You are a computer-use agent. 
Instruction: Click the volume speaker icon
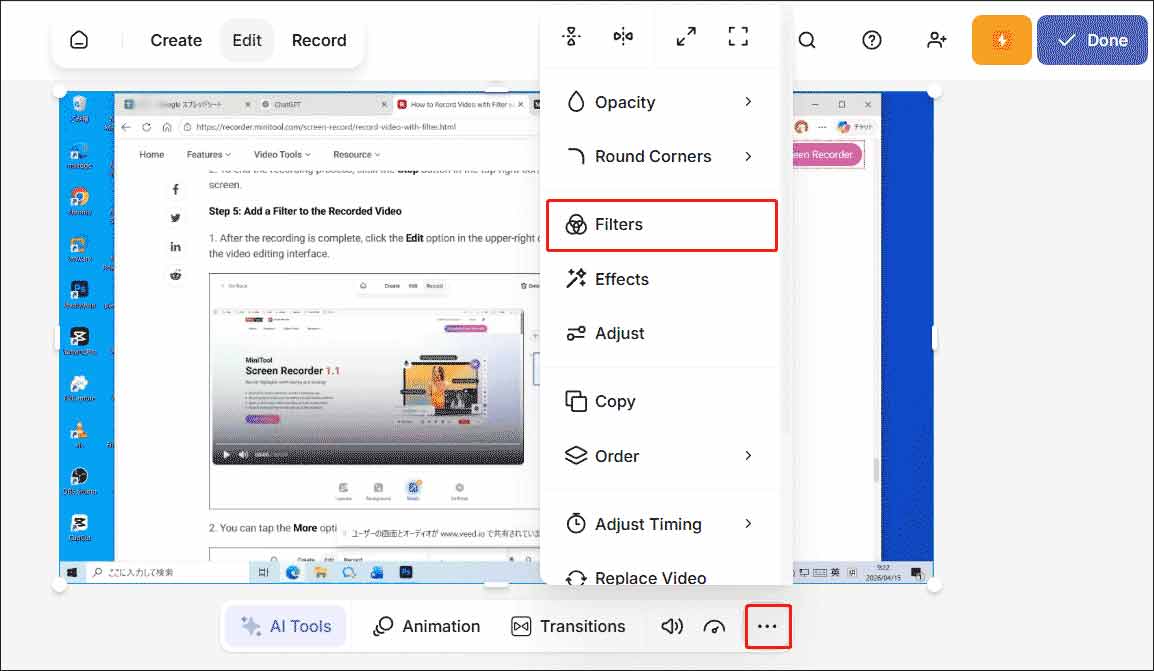(x=671, y=626)
